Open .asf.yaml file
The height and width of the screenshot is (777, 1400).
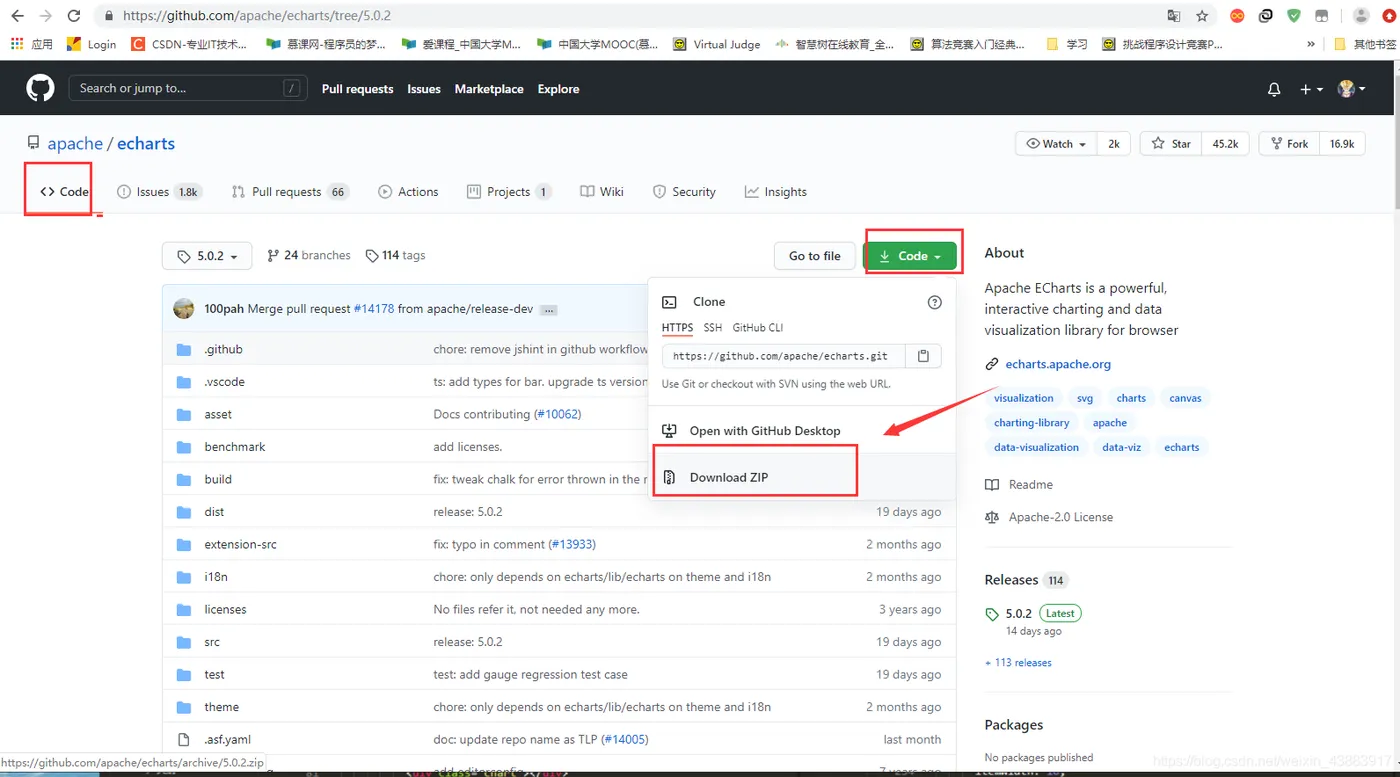(227, 739)
